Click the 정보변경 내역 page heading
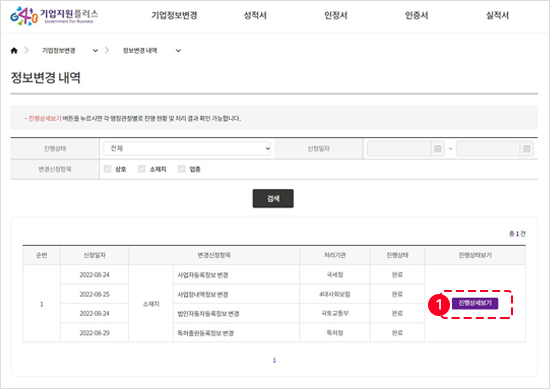Image resolution: width=550 pixels, height=389 pixels. click(46, 78)
